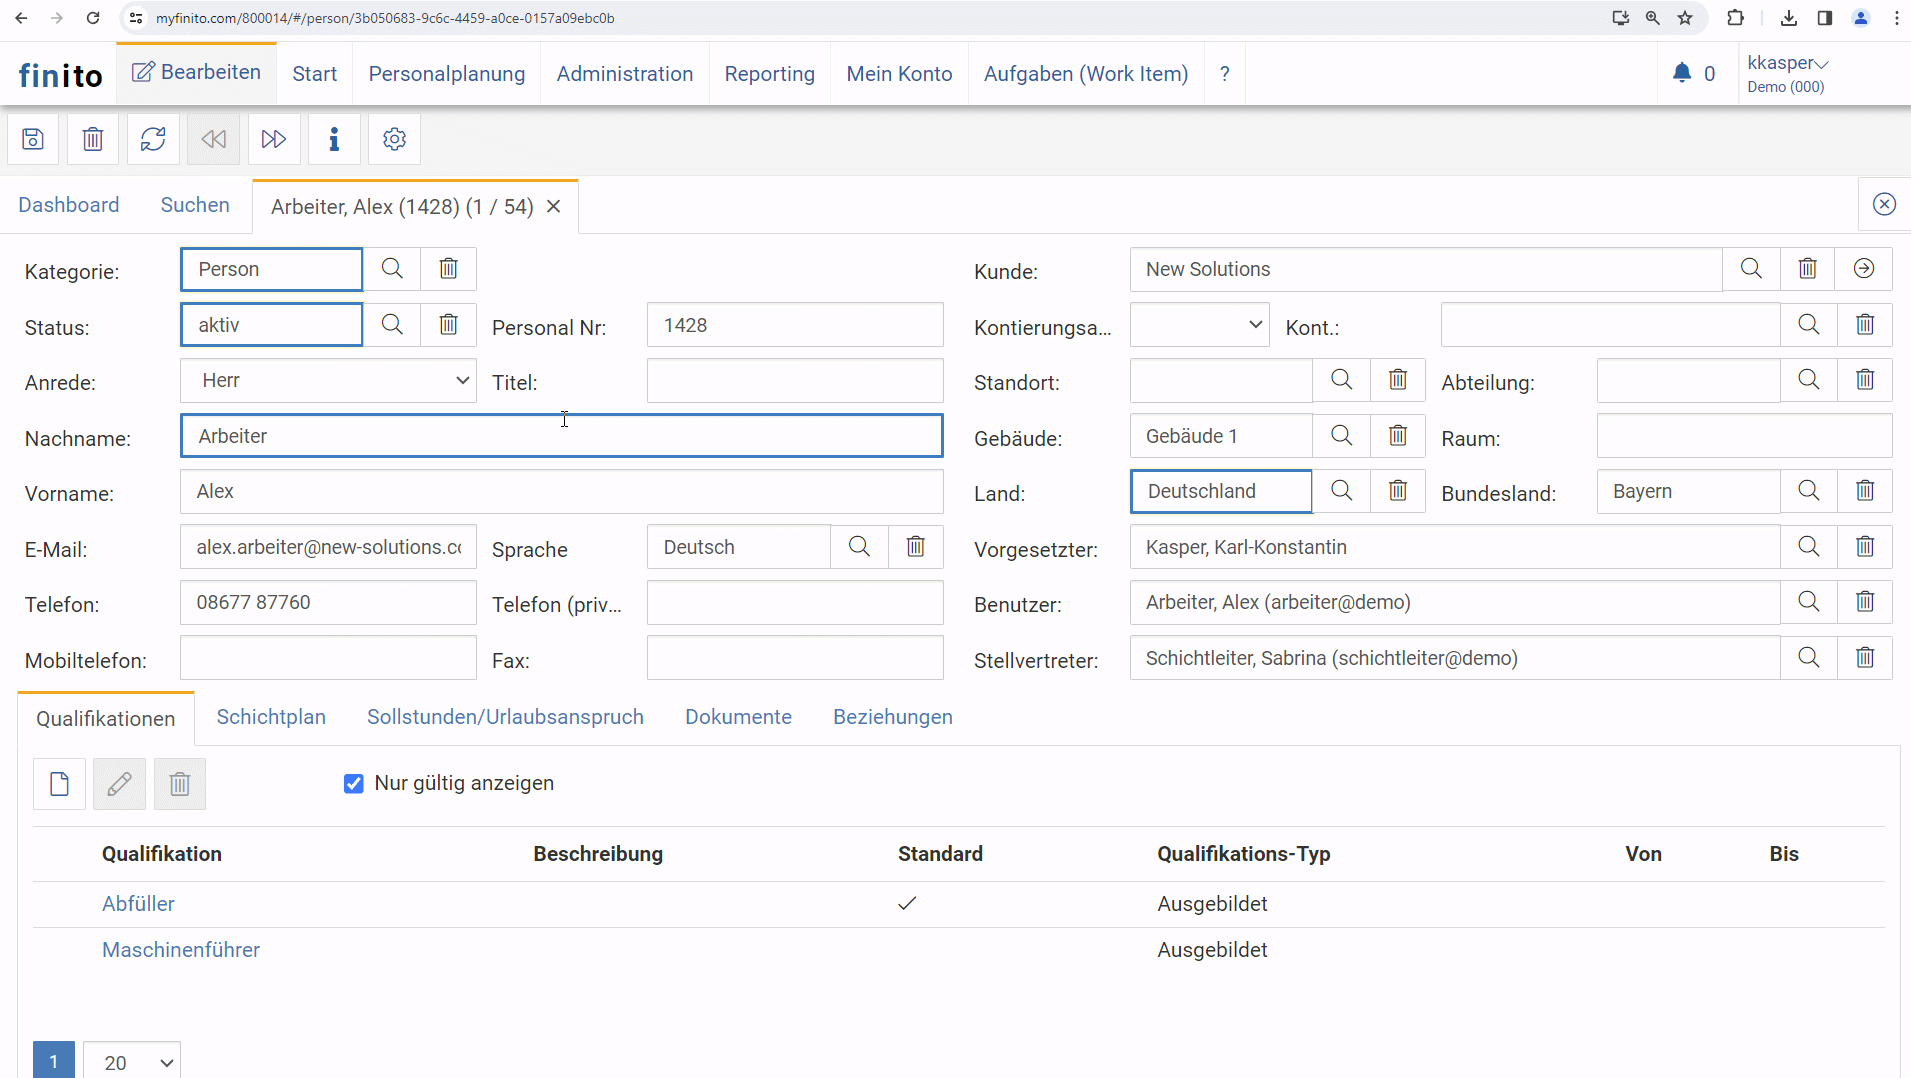Create new qualification with blank page icon
The image size is (1911, 1078).
[x=60, y=784]
